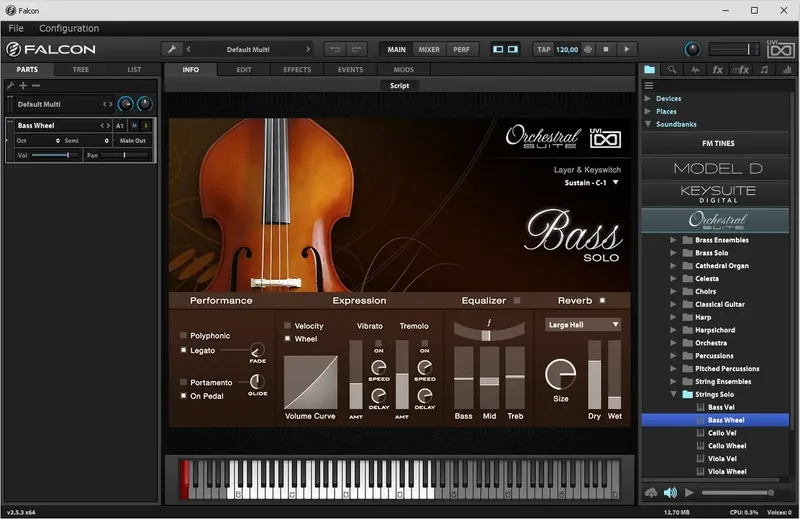Toggle the Legato checkbox

[184, 350]
